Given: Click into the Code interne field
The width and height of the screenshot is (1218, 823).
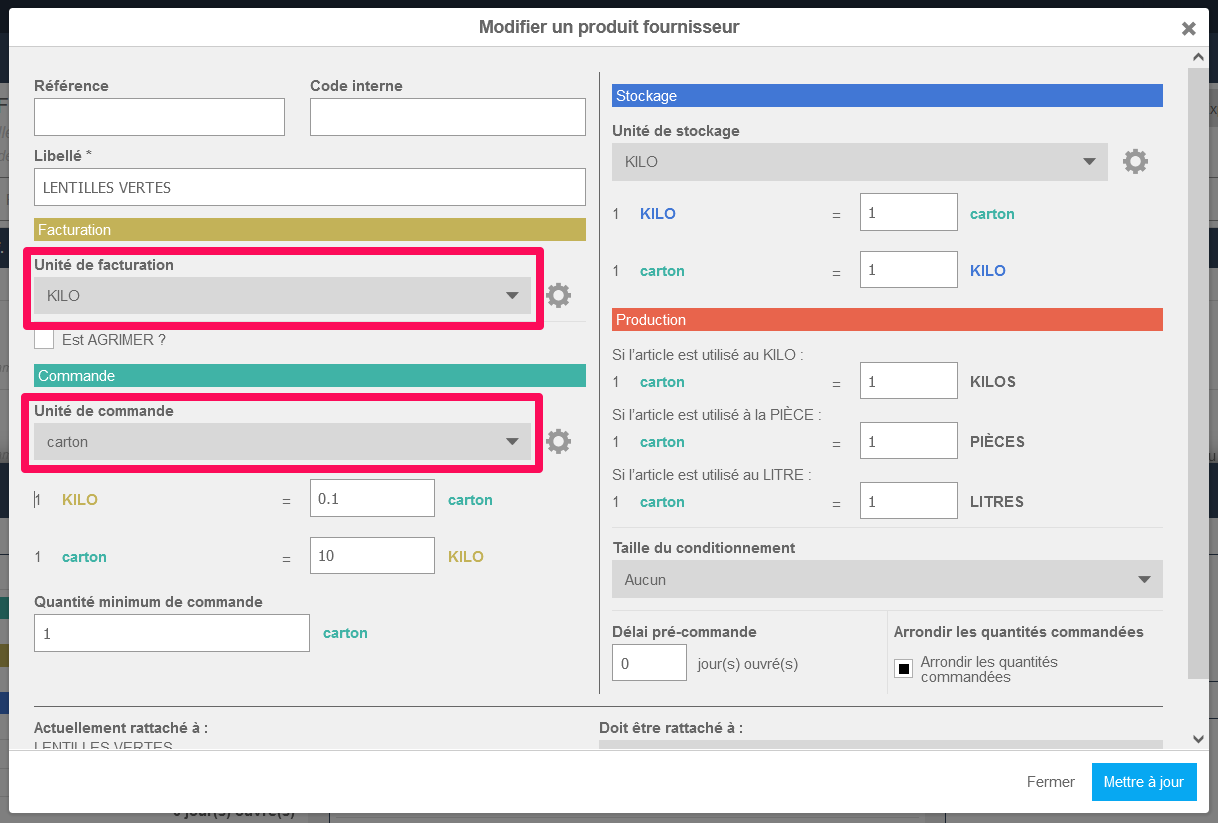Looking at the screenshot, I should pos(447,117).
